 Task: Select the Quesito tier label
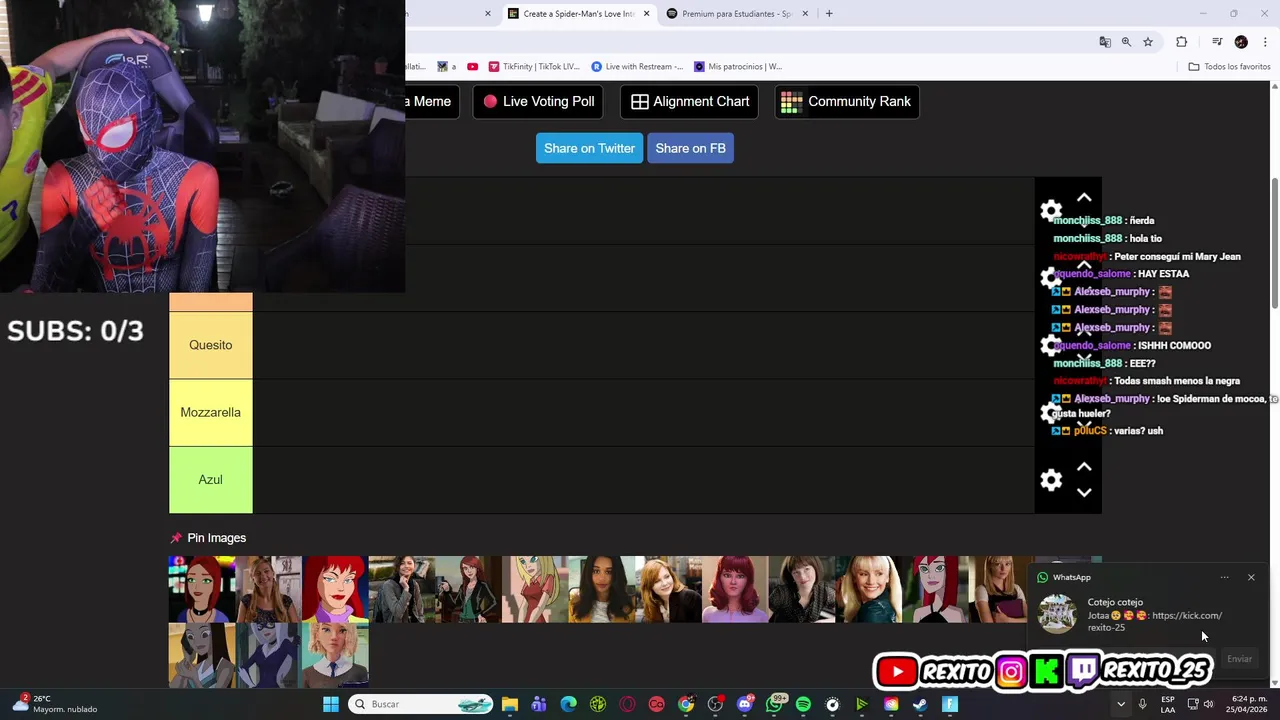[x=210, y=345]
